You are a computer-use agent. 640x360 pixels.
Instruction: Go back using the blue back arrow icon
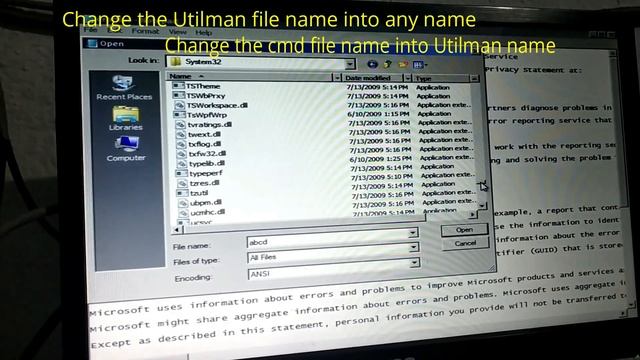[x=372, y=64]
